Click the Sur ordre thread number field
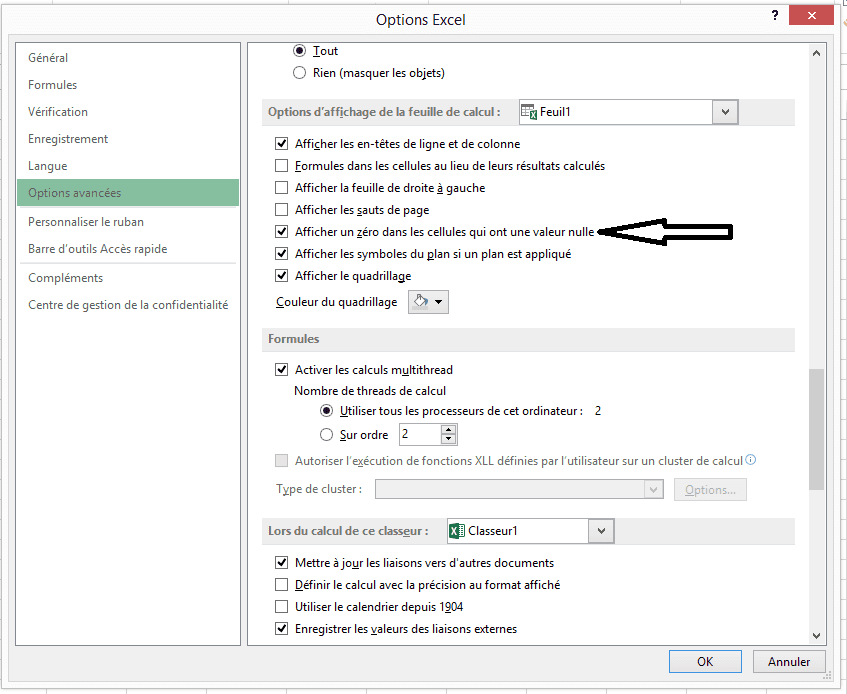Screen dimensions: 847x694 (420, 435)
